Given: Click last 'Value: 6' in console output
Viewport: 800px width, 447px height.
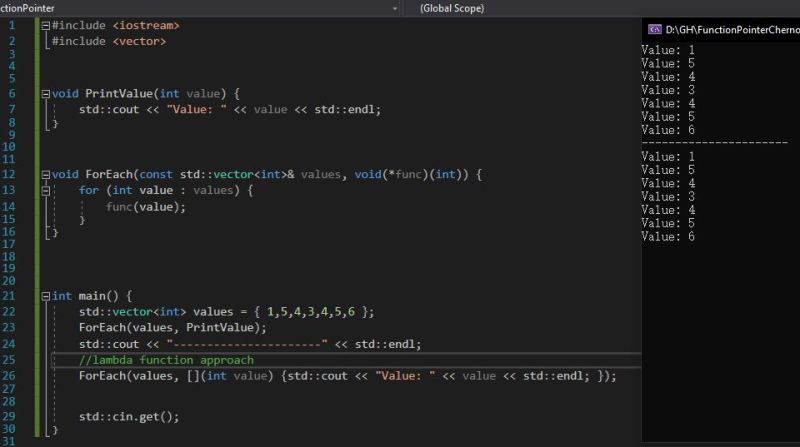Looking at the screenshot, I should [x=668, y=237].
